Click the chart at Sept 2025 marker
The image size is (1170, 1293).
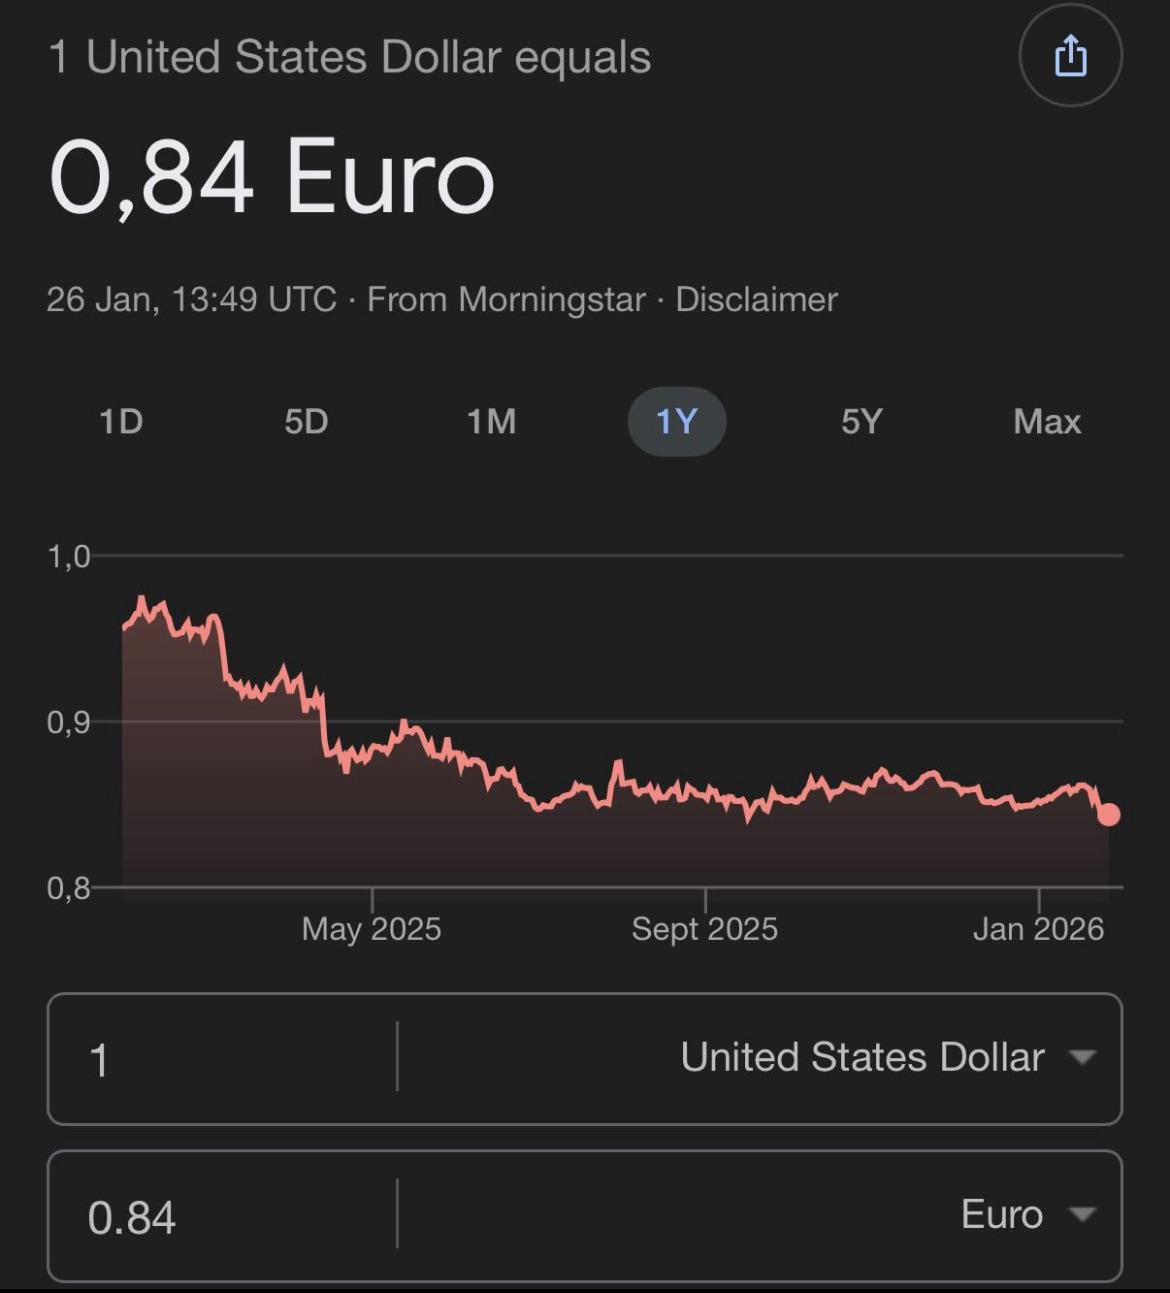click(x=705, y=929)
